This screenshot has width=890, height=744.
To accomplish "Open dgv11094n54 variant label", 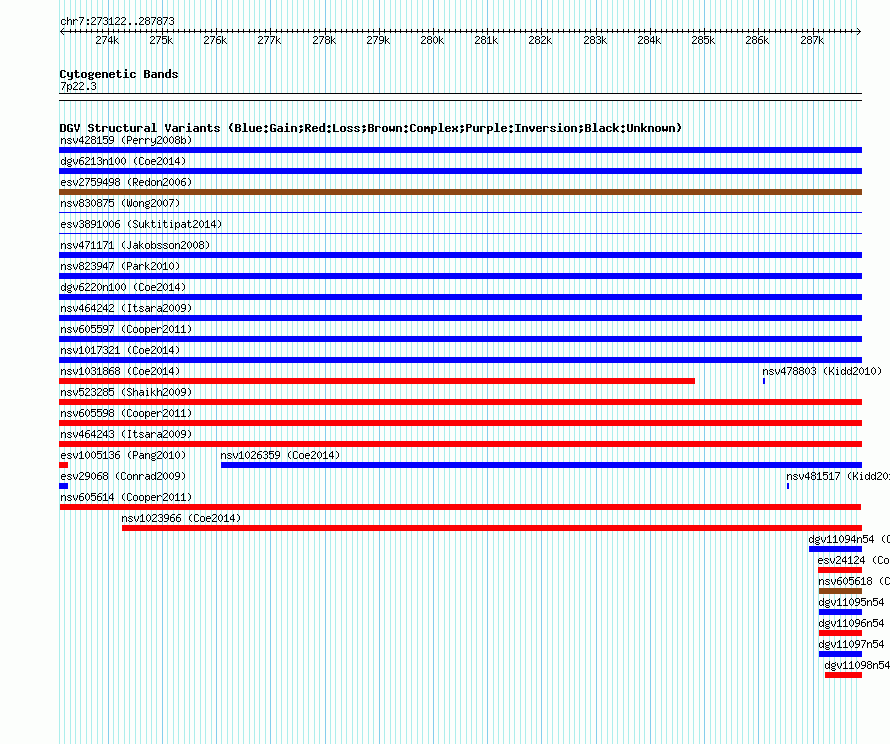I will tap(849, 539).
